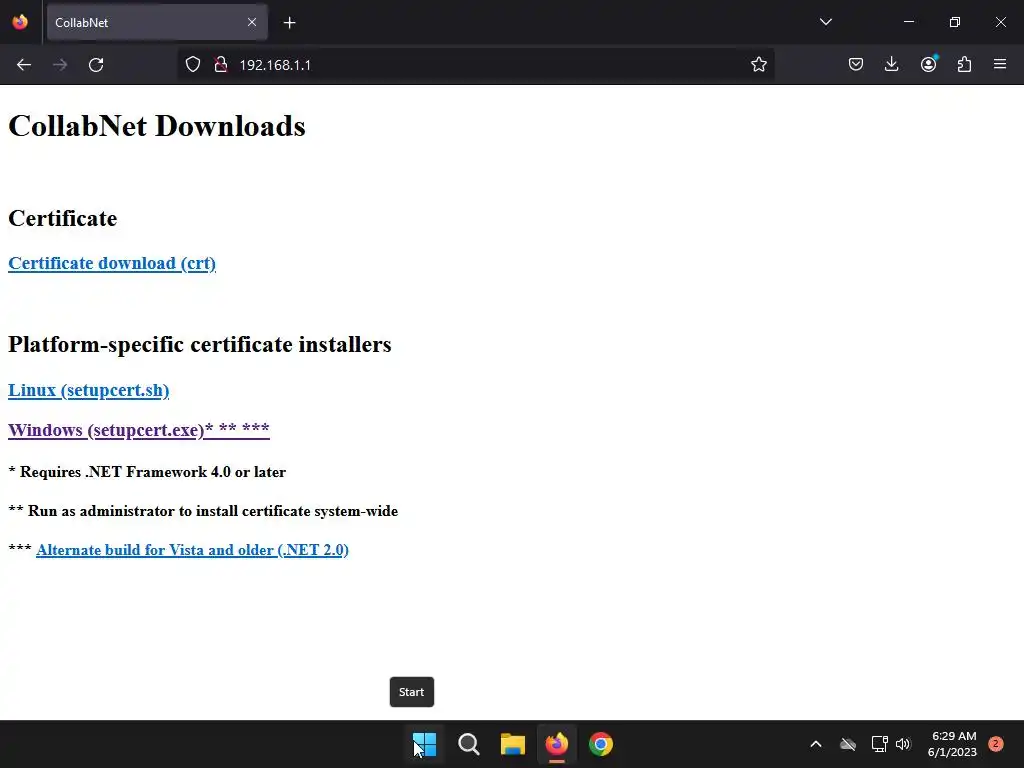
Task: Select the CollabNet tab
Action: click(x=157, y=23)
